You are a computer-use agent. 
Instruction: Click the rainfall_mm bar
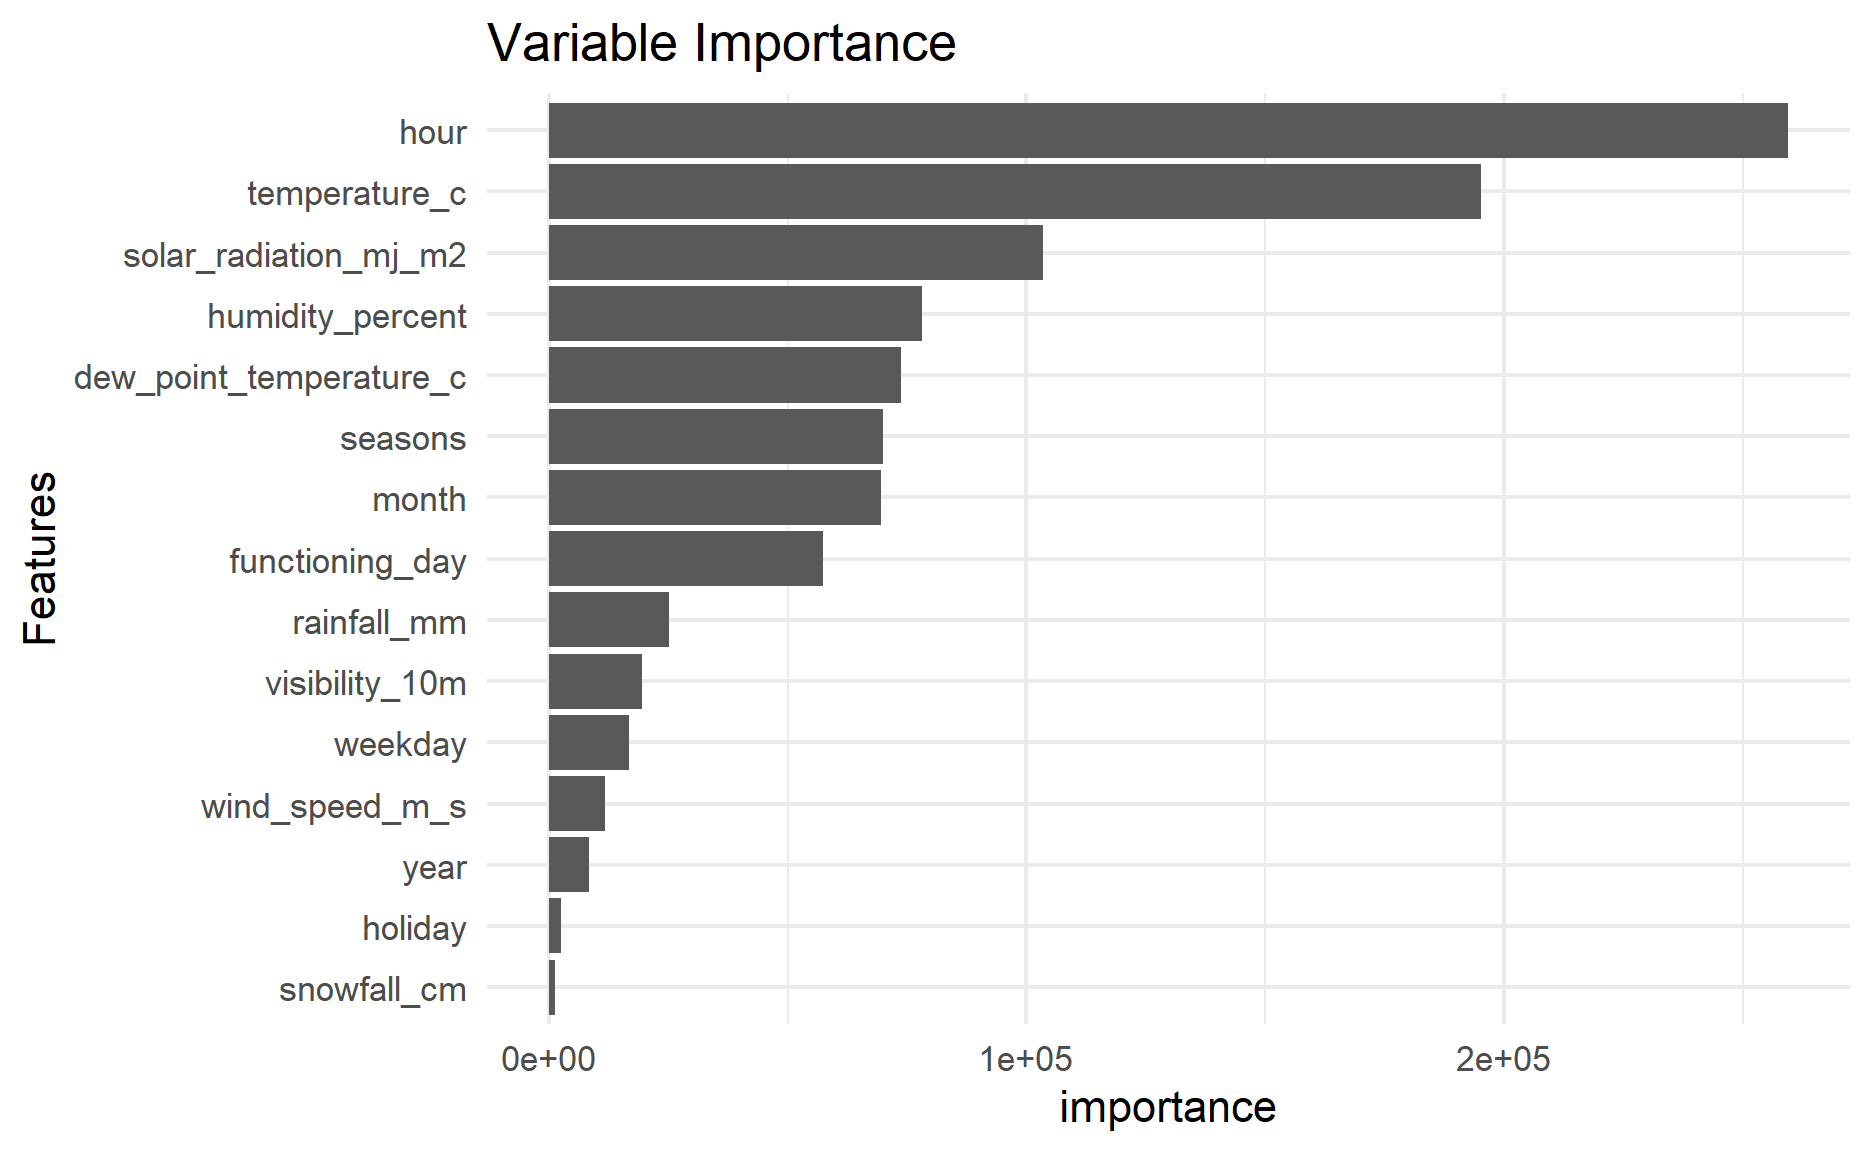(x=608, y=620)
